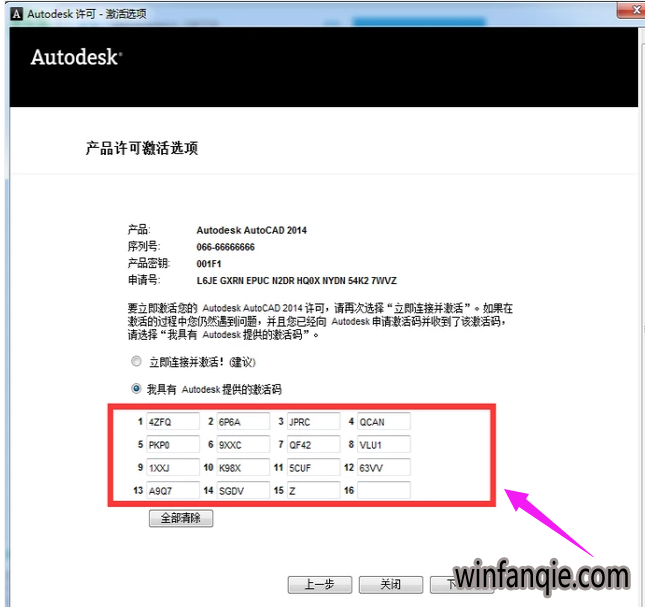
Task: Click activation code field 13 containing A9Q7
Action: [x=173, y=490]
